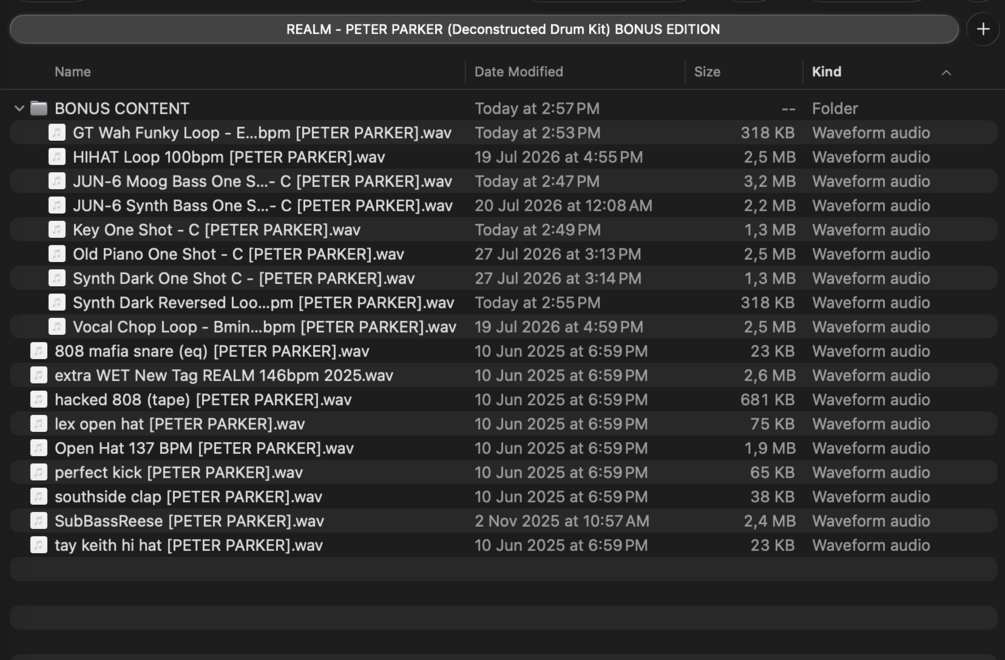Click audio icon of JUN-6 Moog Bass
The image size is (1005, 660).
click(x=57, y=181)
